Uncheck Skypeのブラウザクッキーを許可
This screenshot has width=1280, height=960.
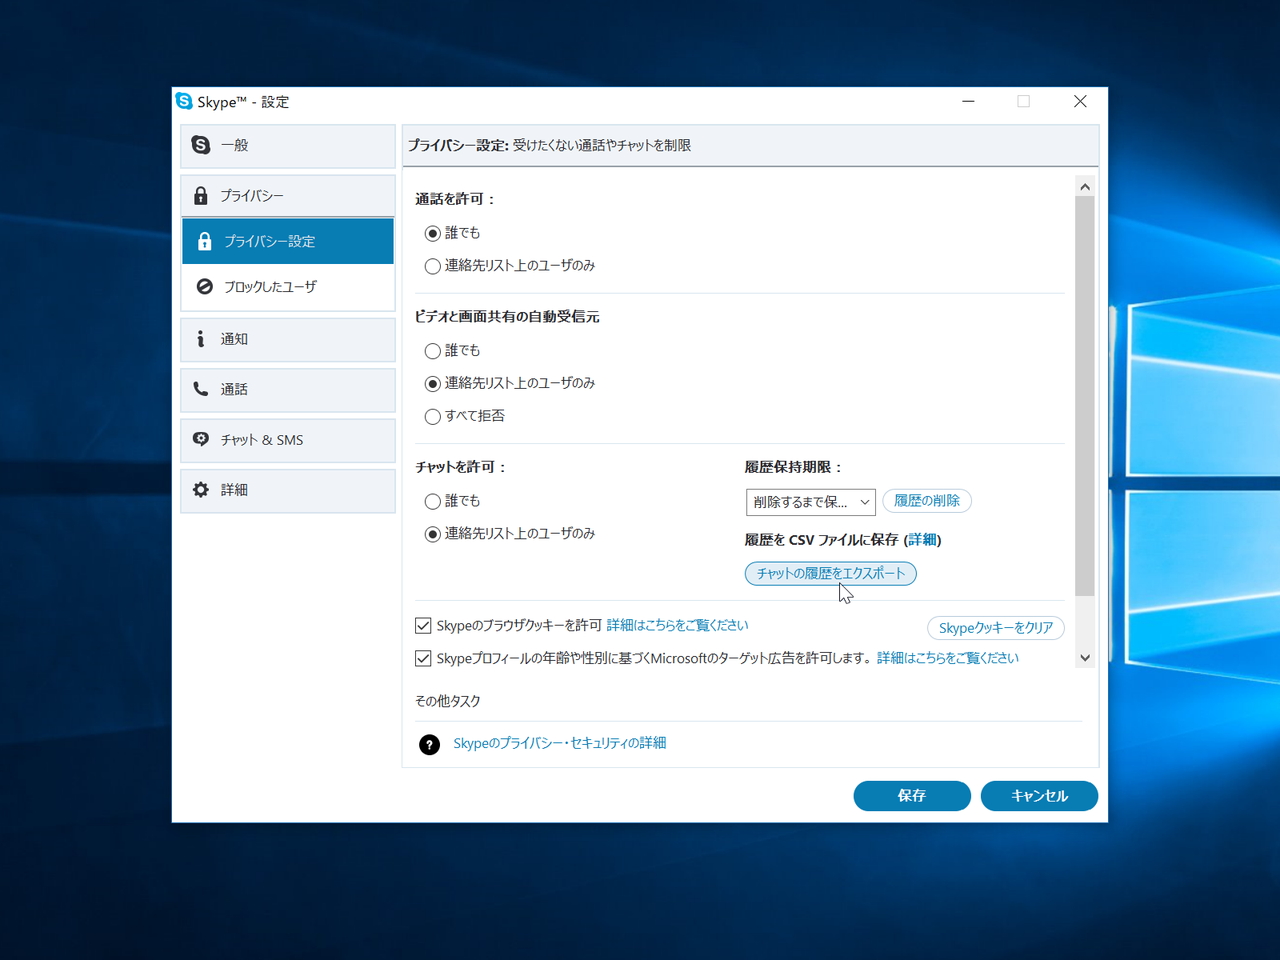(x=423, y=625)
